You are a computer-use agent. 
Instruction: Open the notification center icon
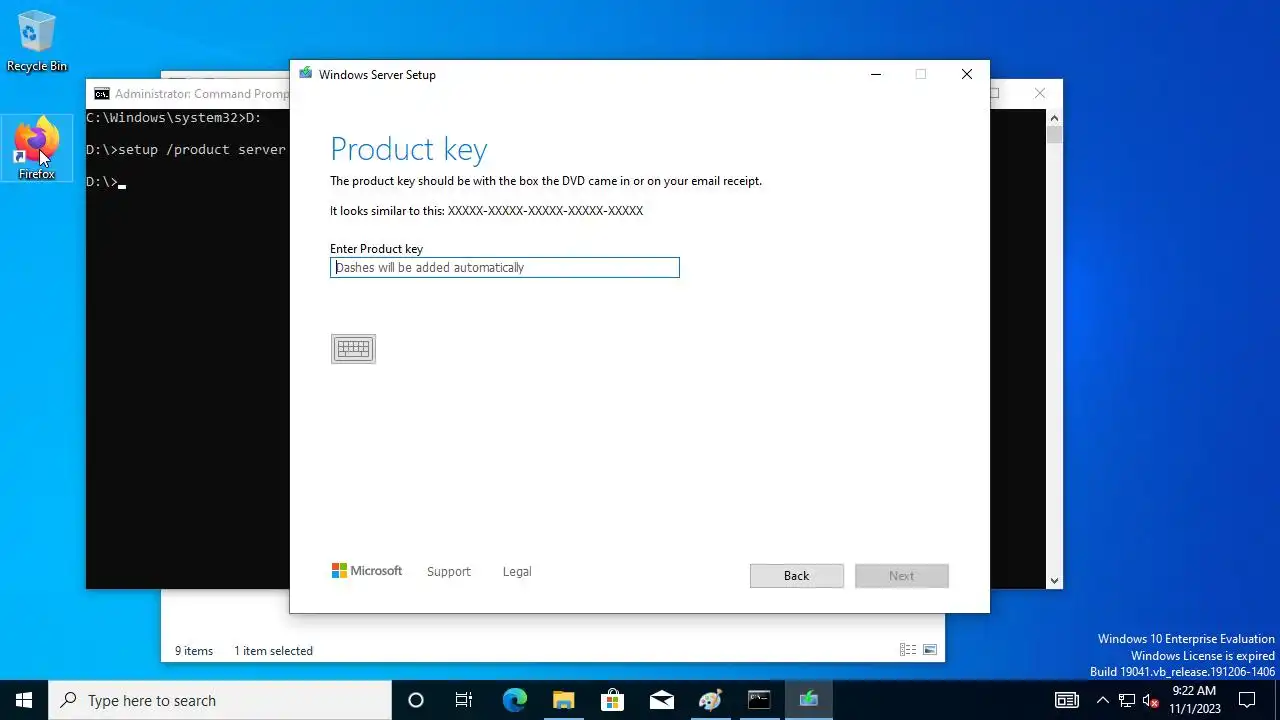pyautogui.click(x=1247, y=700)
